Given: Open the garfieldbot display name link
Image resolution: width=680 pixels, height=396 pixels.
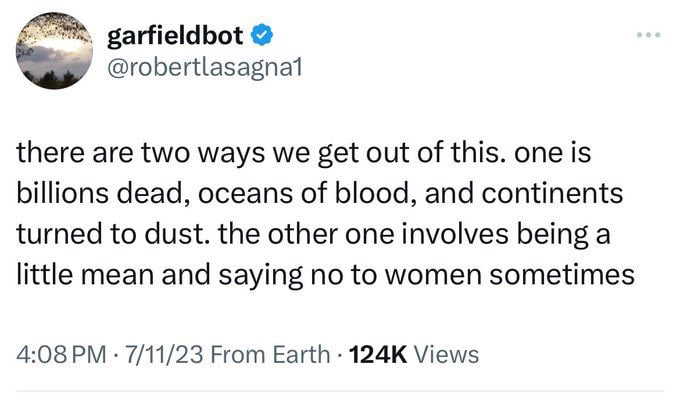Looking at the screenshot, I should 175,36.
